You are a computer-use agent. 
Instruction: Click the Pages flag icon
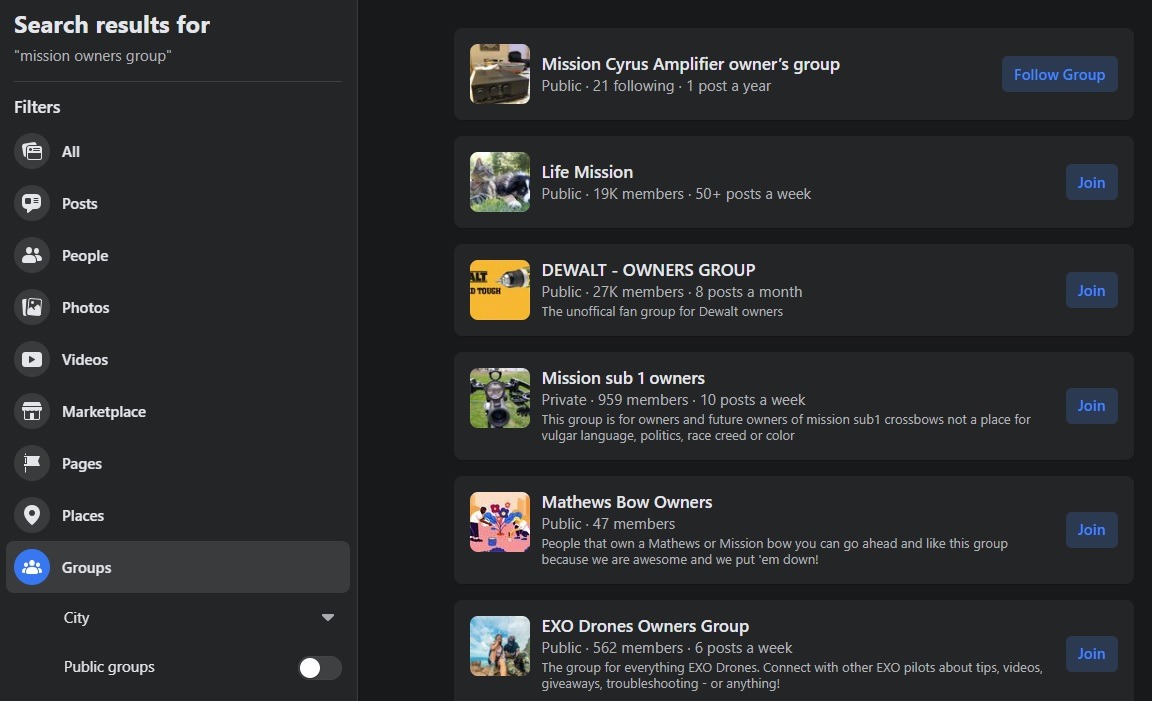click(32, 463)
